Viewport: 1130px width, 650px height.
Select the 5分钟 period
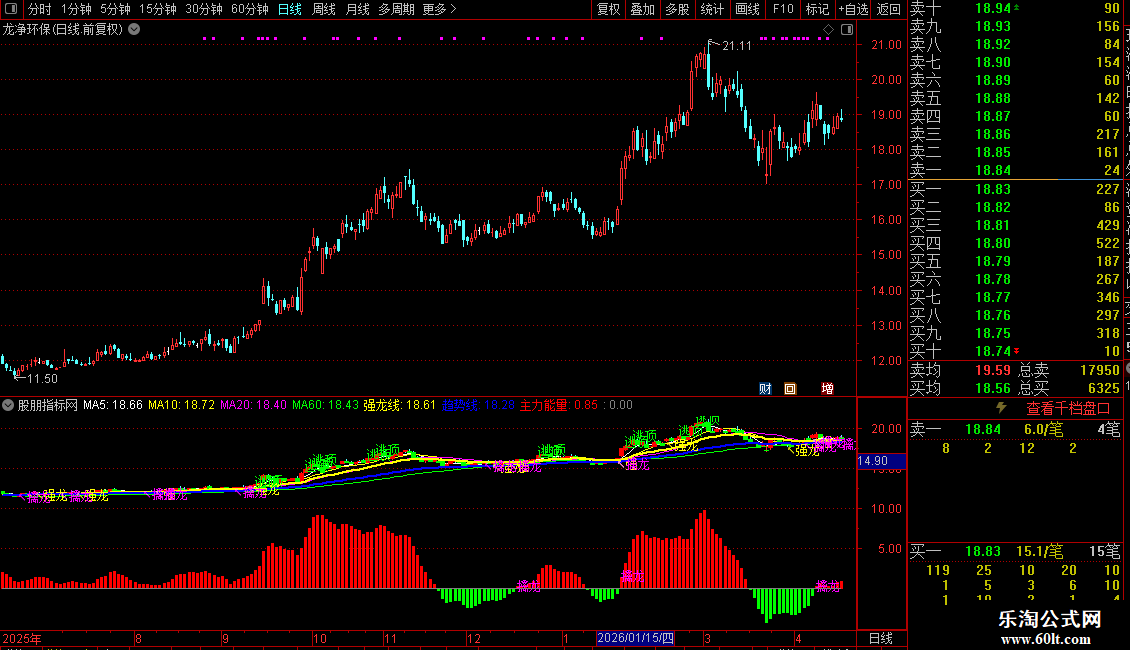pos(115,9)
